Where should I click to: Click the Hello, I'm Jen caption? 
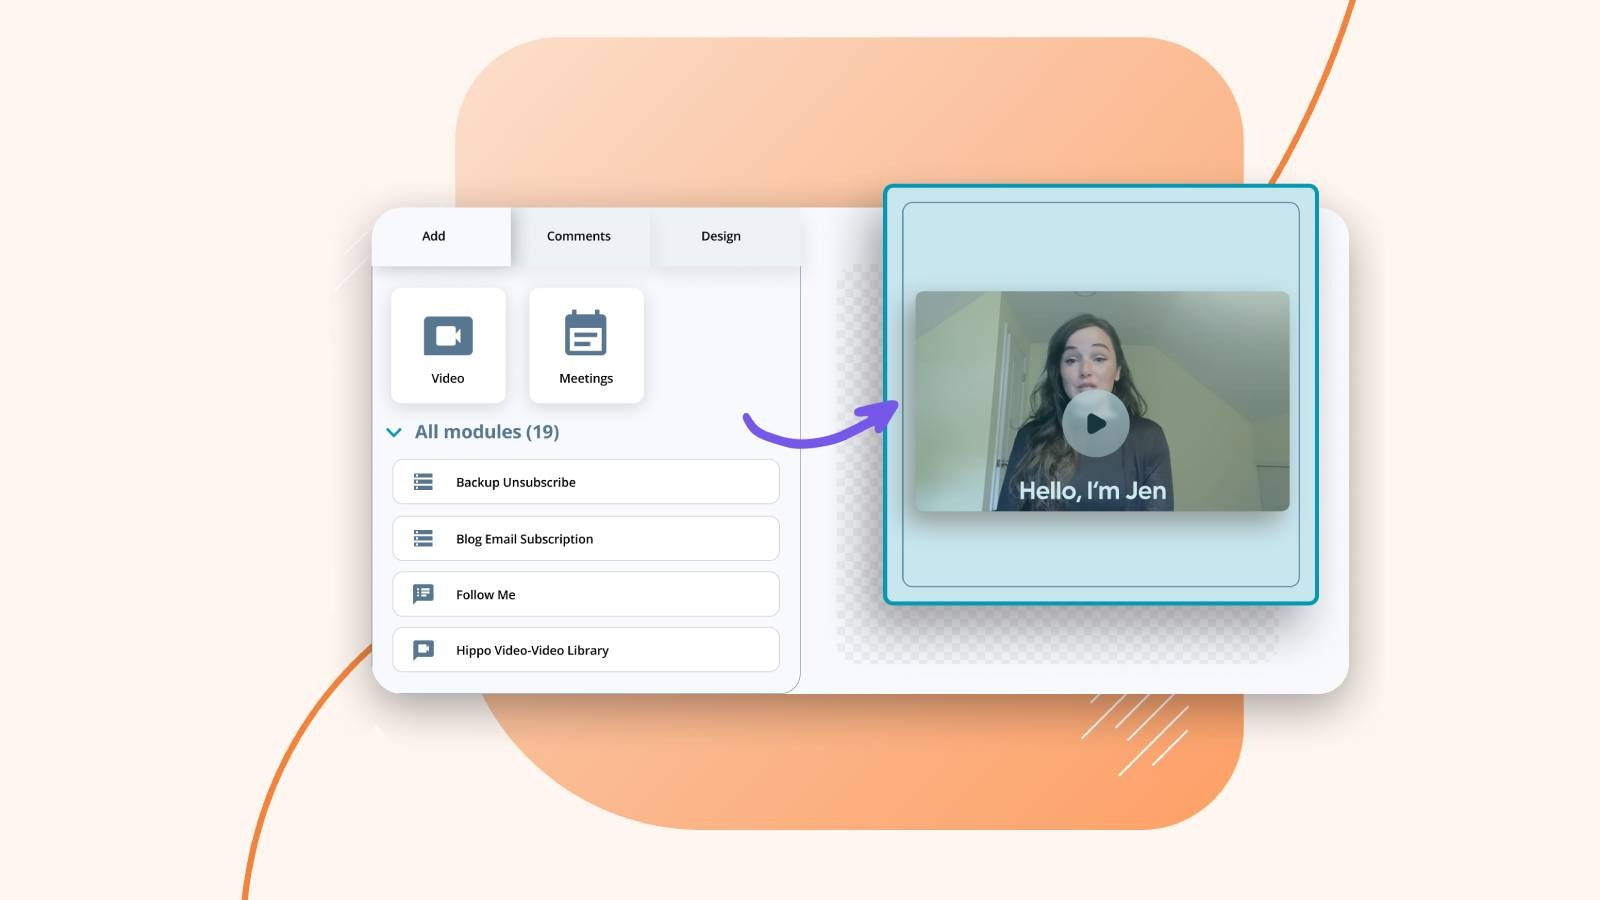pyautogui.click(x=1092, y=491)
